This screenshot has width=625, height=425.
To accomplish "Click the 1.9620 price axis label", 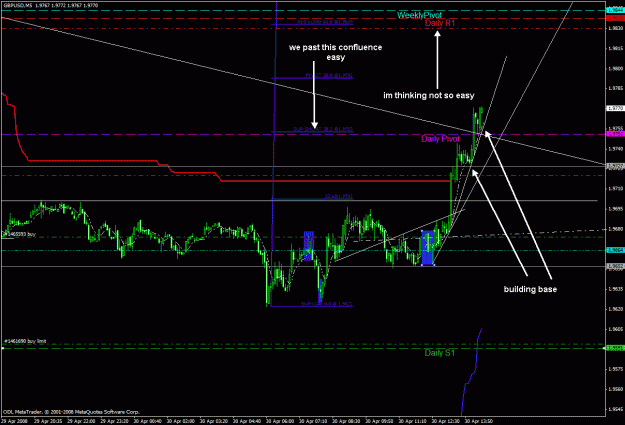I will coord(616,309).
